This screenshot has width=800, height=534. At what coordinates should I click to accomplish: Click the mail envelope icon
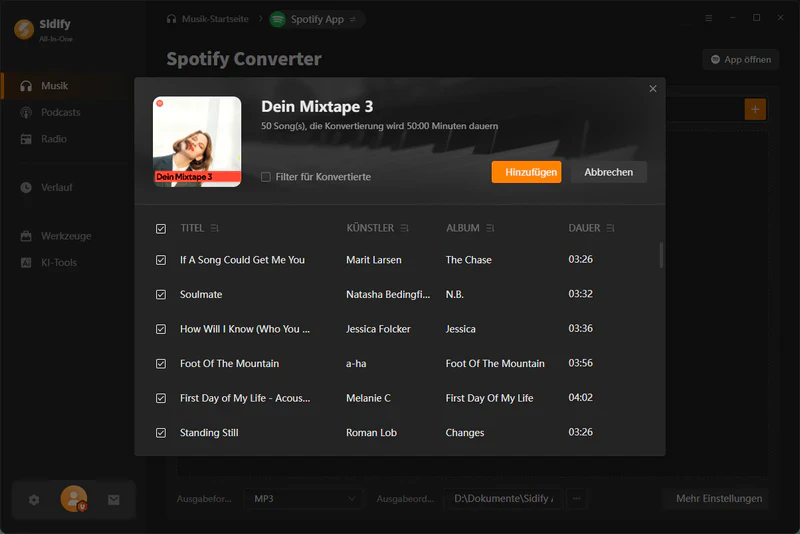point(114,500)
